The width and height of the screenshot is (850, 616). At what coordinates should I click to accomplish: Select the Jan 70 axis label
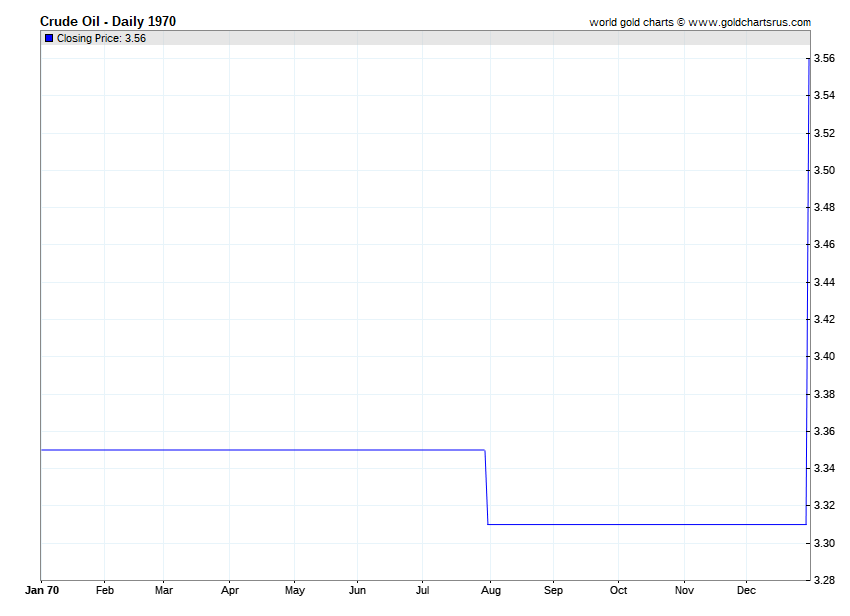point(42,590)
